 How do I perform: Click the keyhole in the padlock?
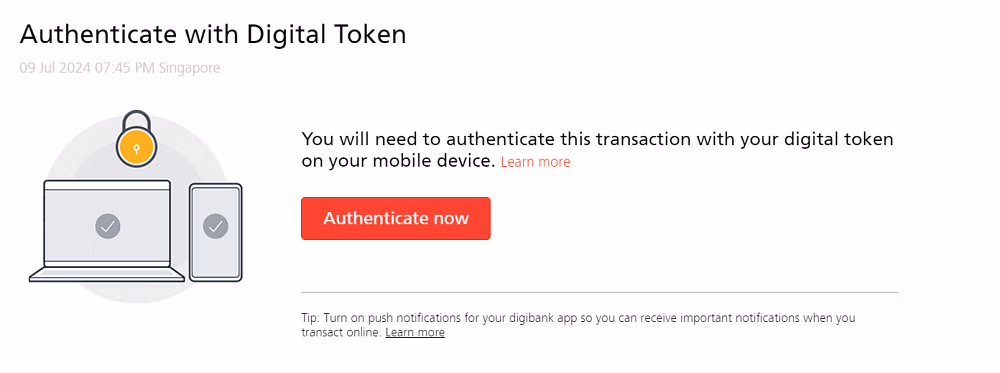(x=135, y=147)
